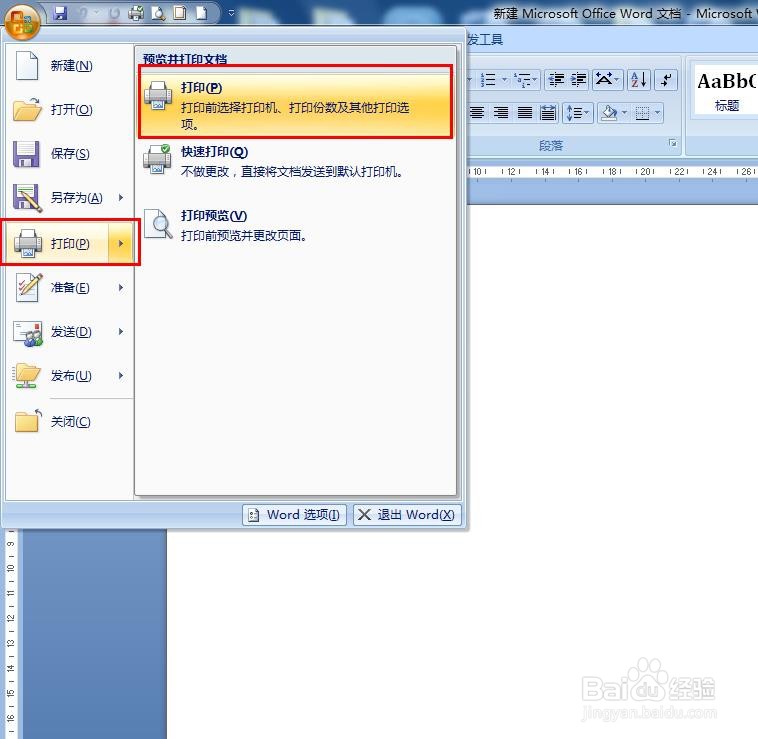Click 快速打印(Q) quick print option
Screen dimensions: 758x739
coord(295,161)
